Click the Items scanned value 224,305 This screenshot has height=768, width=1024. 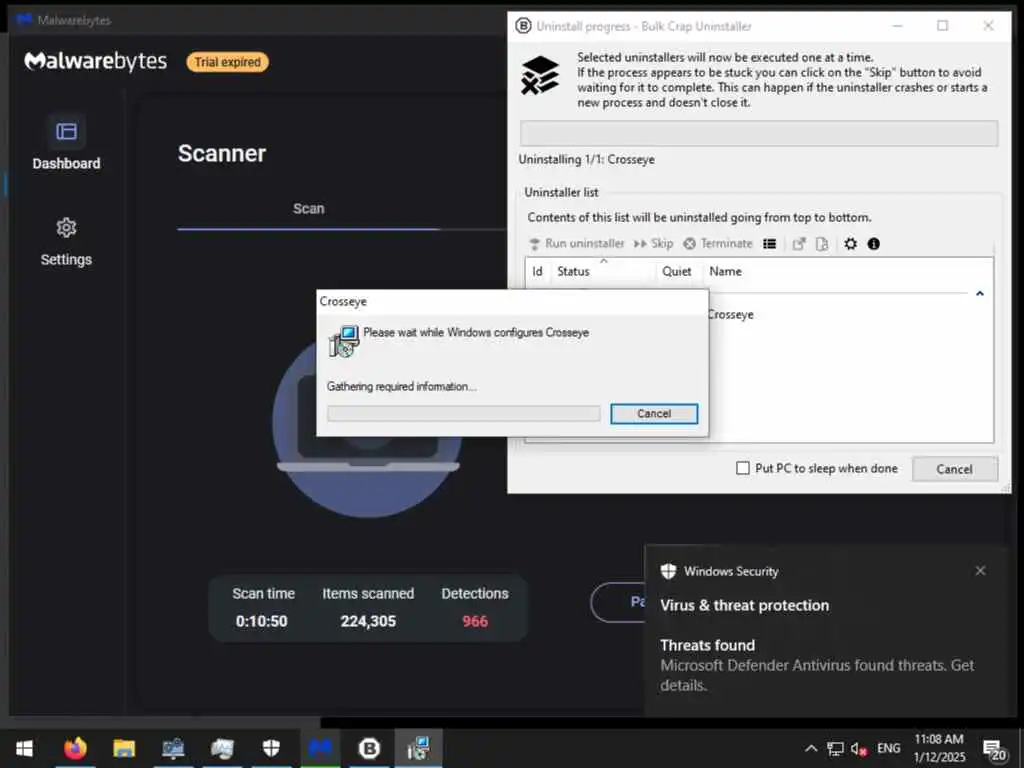(x=368, y=621)
